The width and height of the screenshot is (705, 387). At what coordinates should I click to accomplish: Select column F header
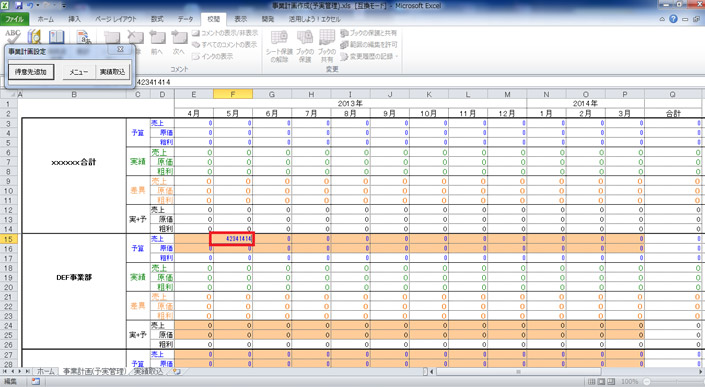pyautogui.click(x=233, y=94)
